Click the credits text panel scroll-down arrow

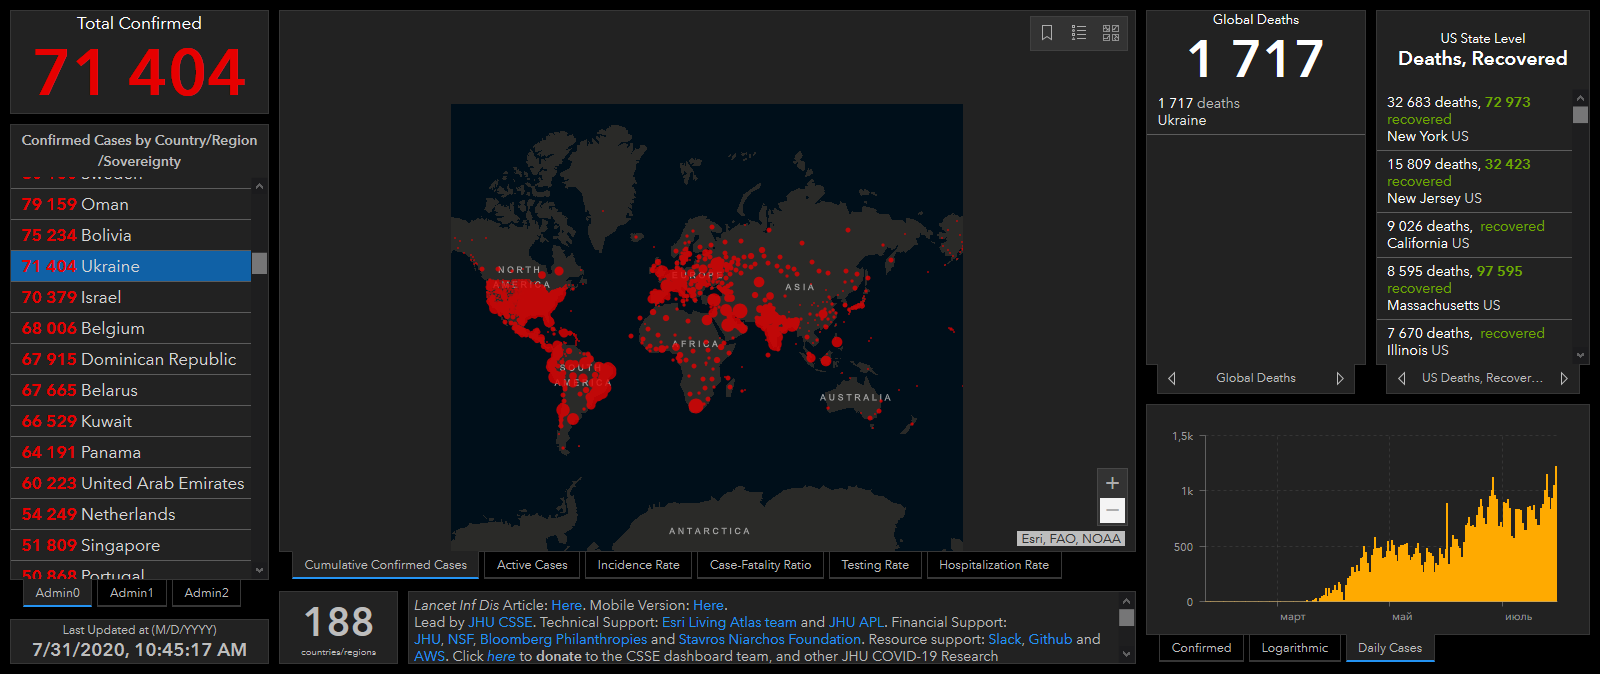[1127, 655]
